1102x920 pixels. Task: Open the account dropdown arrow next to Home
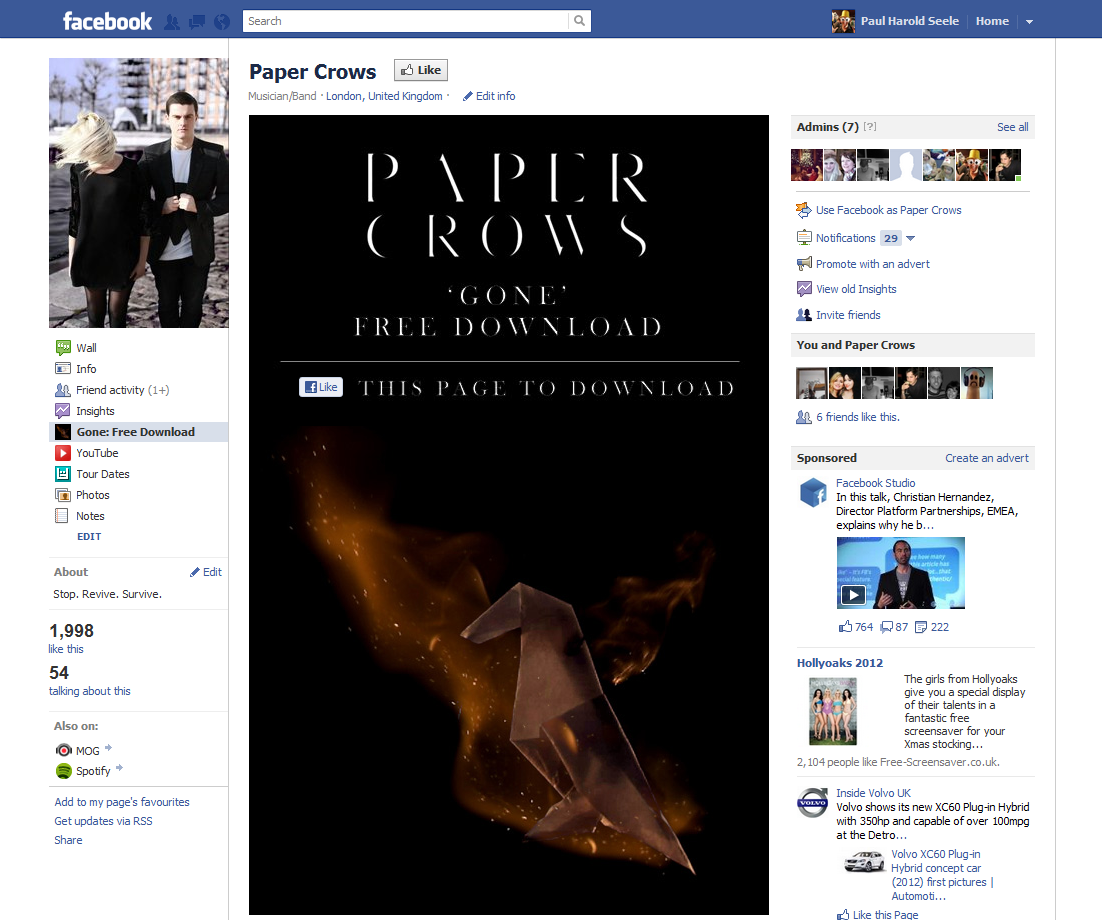[1029, 22]
